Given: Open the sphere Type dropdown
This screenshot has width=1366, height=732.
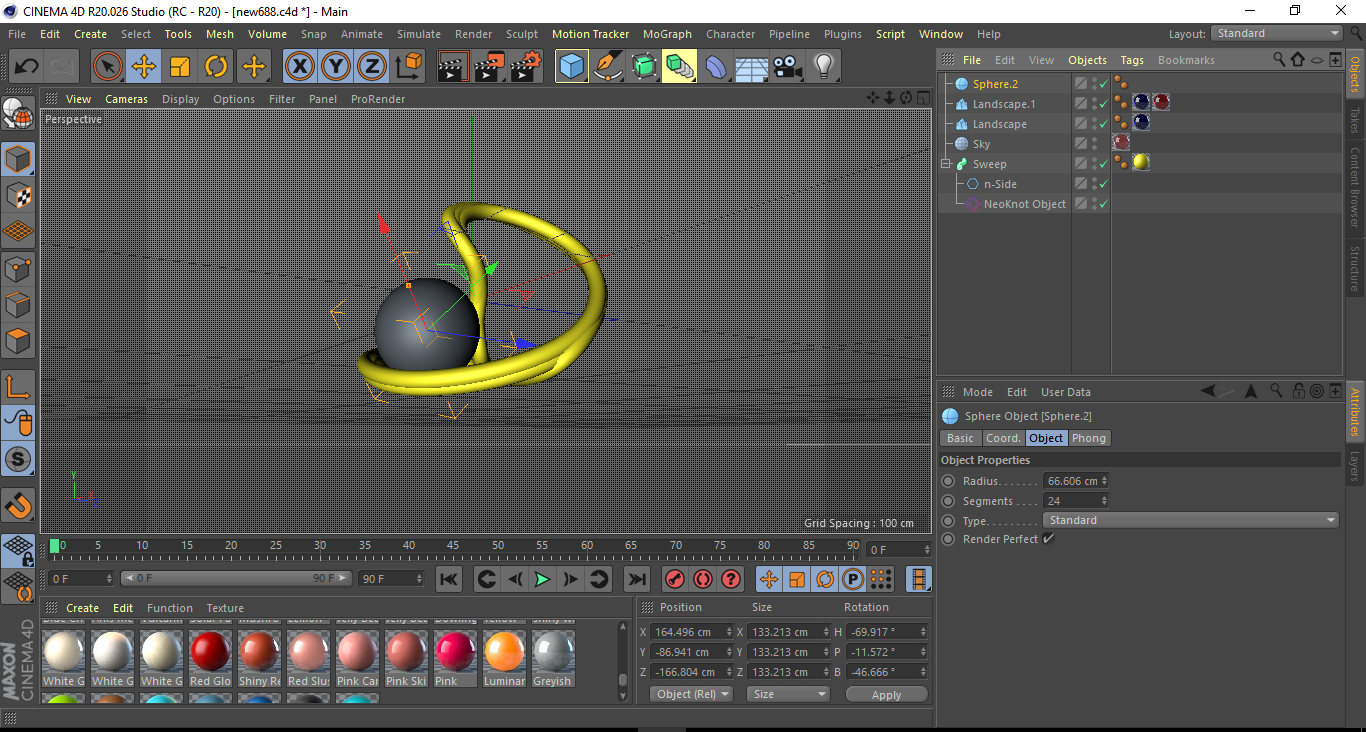Looking at the screenshot, I should point(1190,520).
